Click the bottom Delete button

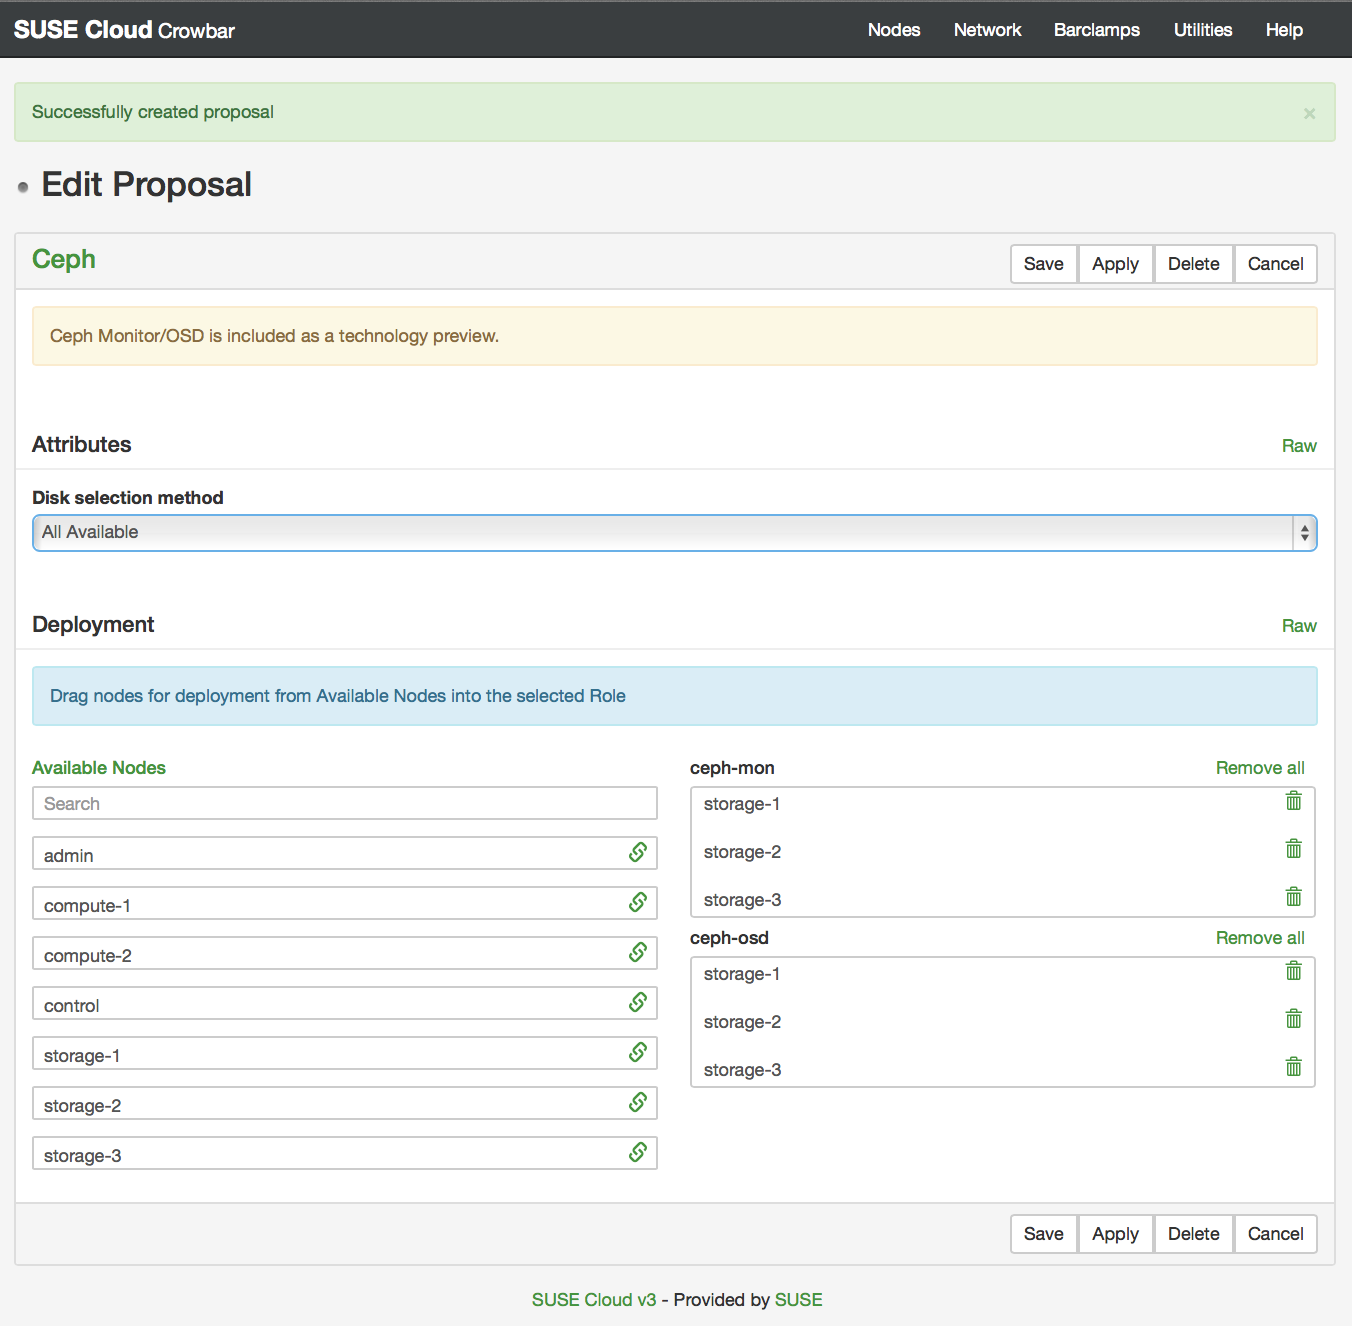tap(1194, 1234)
